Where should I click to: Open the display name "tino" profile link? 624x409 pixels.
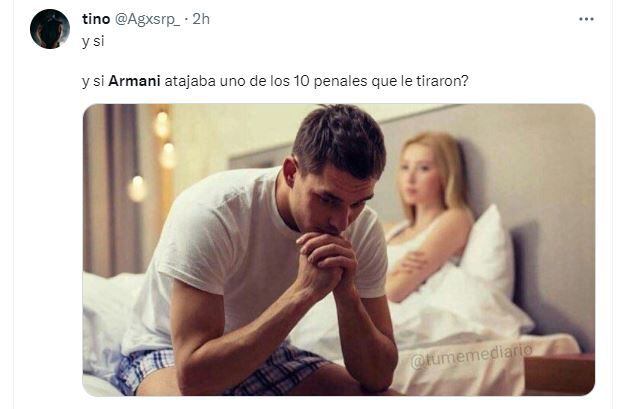[x=96, y=19]
